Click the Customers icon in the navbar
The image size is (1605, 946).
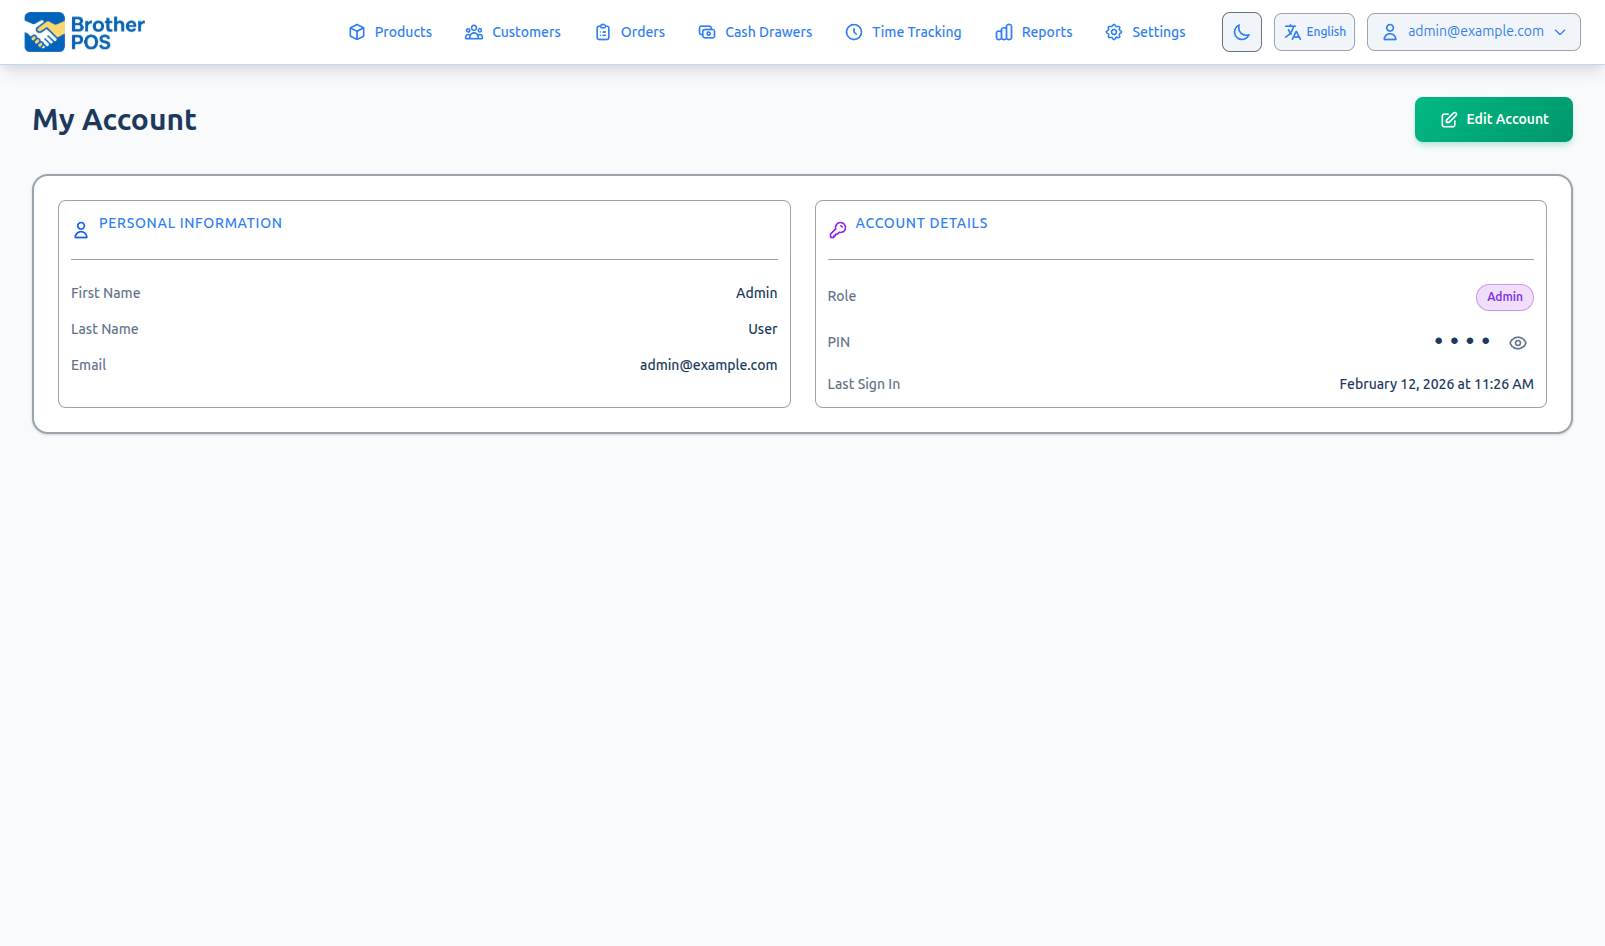(x=472, y=31)
